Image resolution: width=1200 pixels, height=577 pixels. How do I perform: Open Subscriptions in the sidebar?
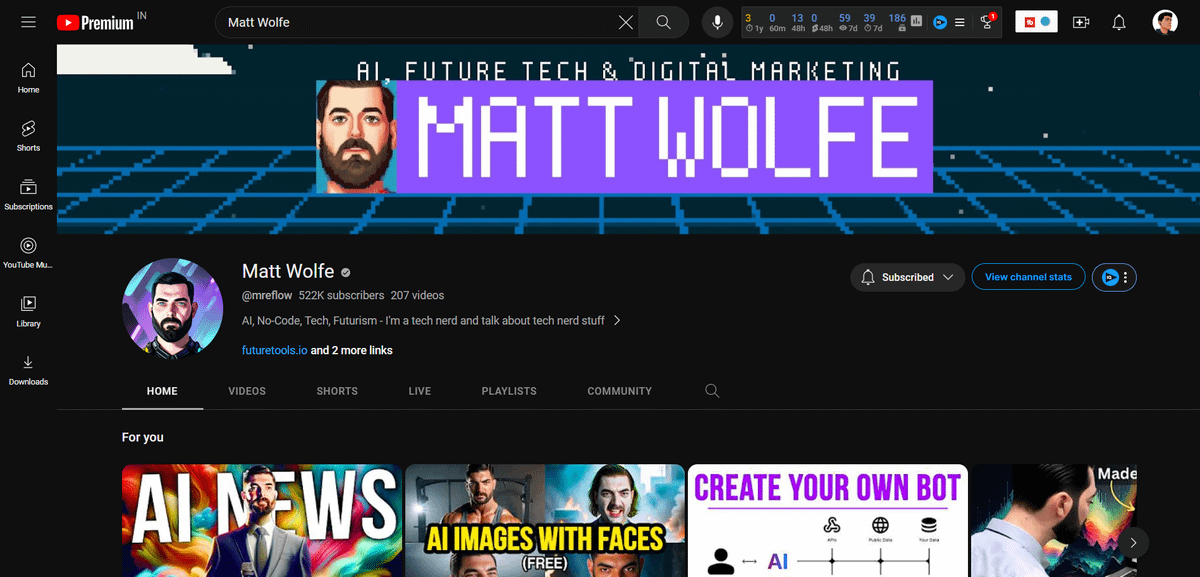(28, 195)
